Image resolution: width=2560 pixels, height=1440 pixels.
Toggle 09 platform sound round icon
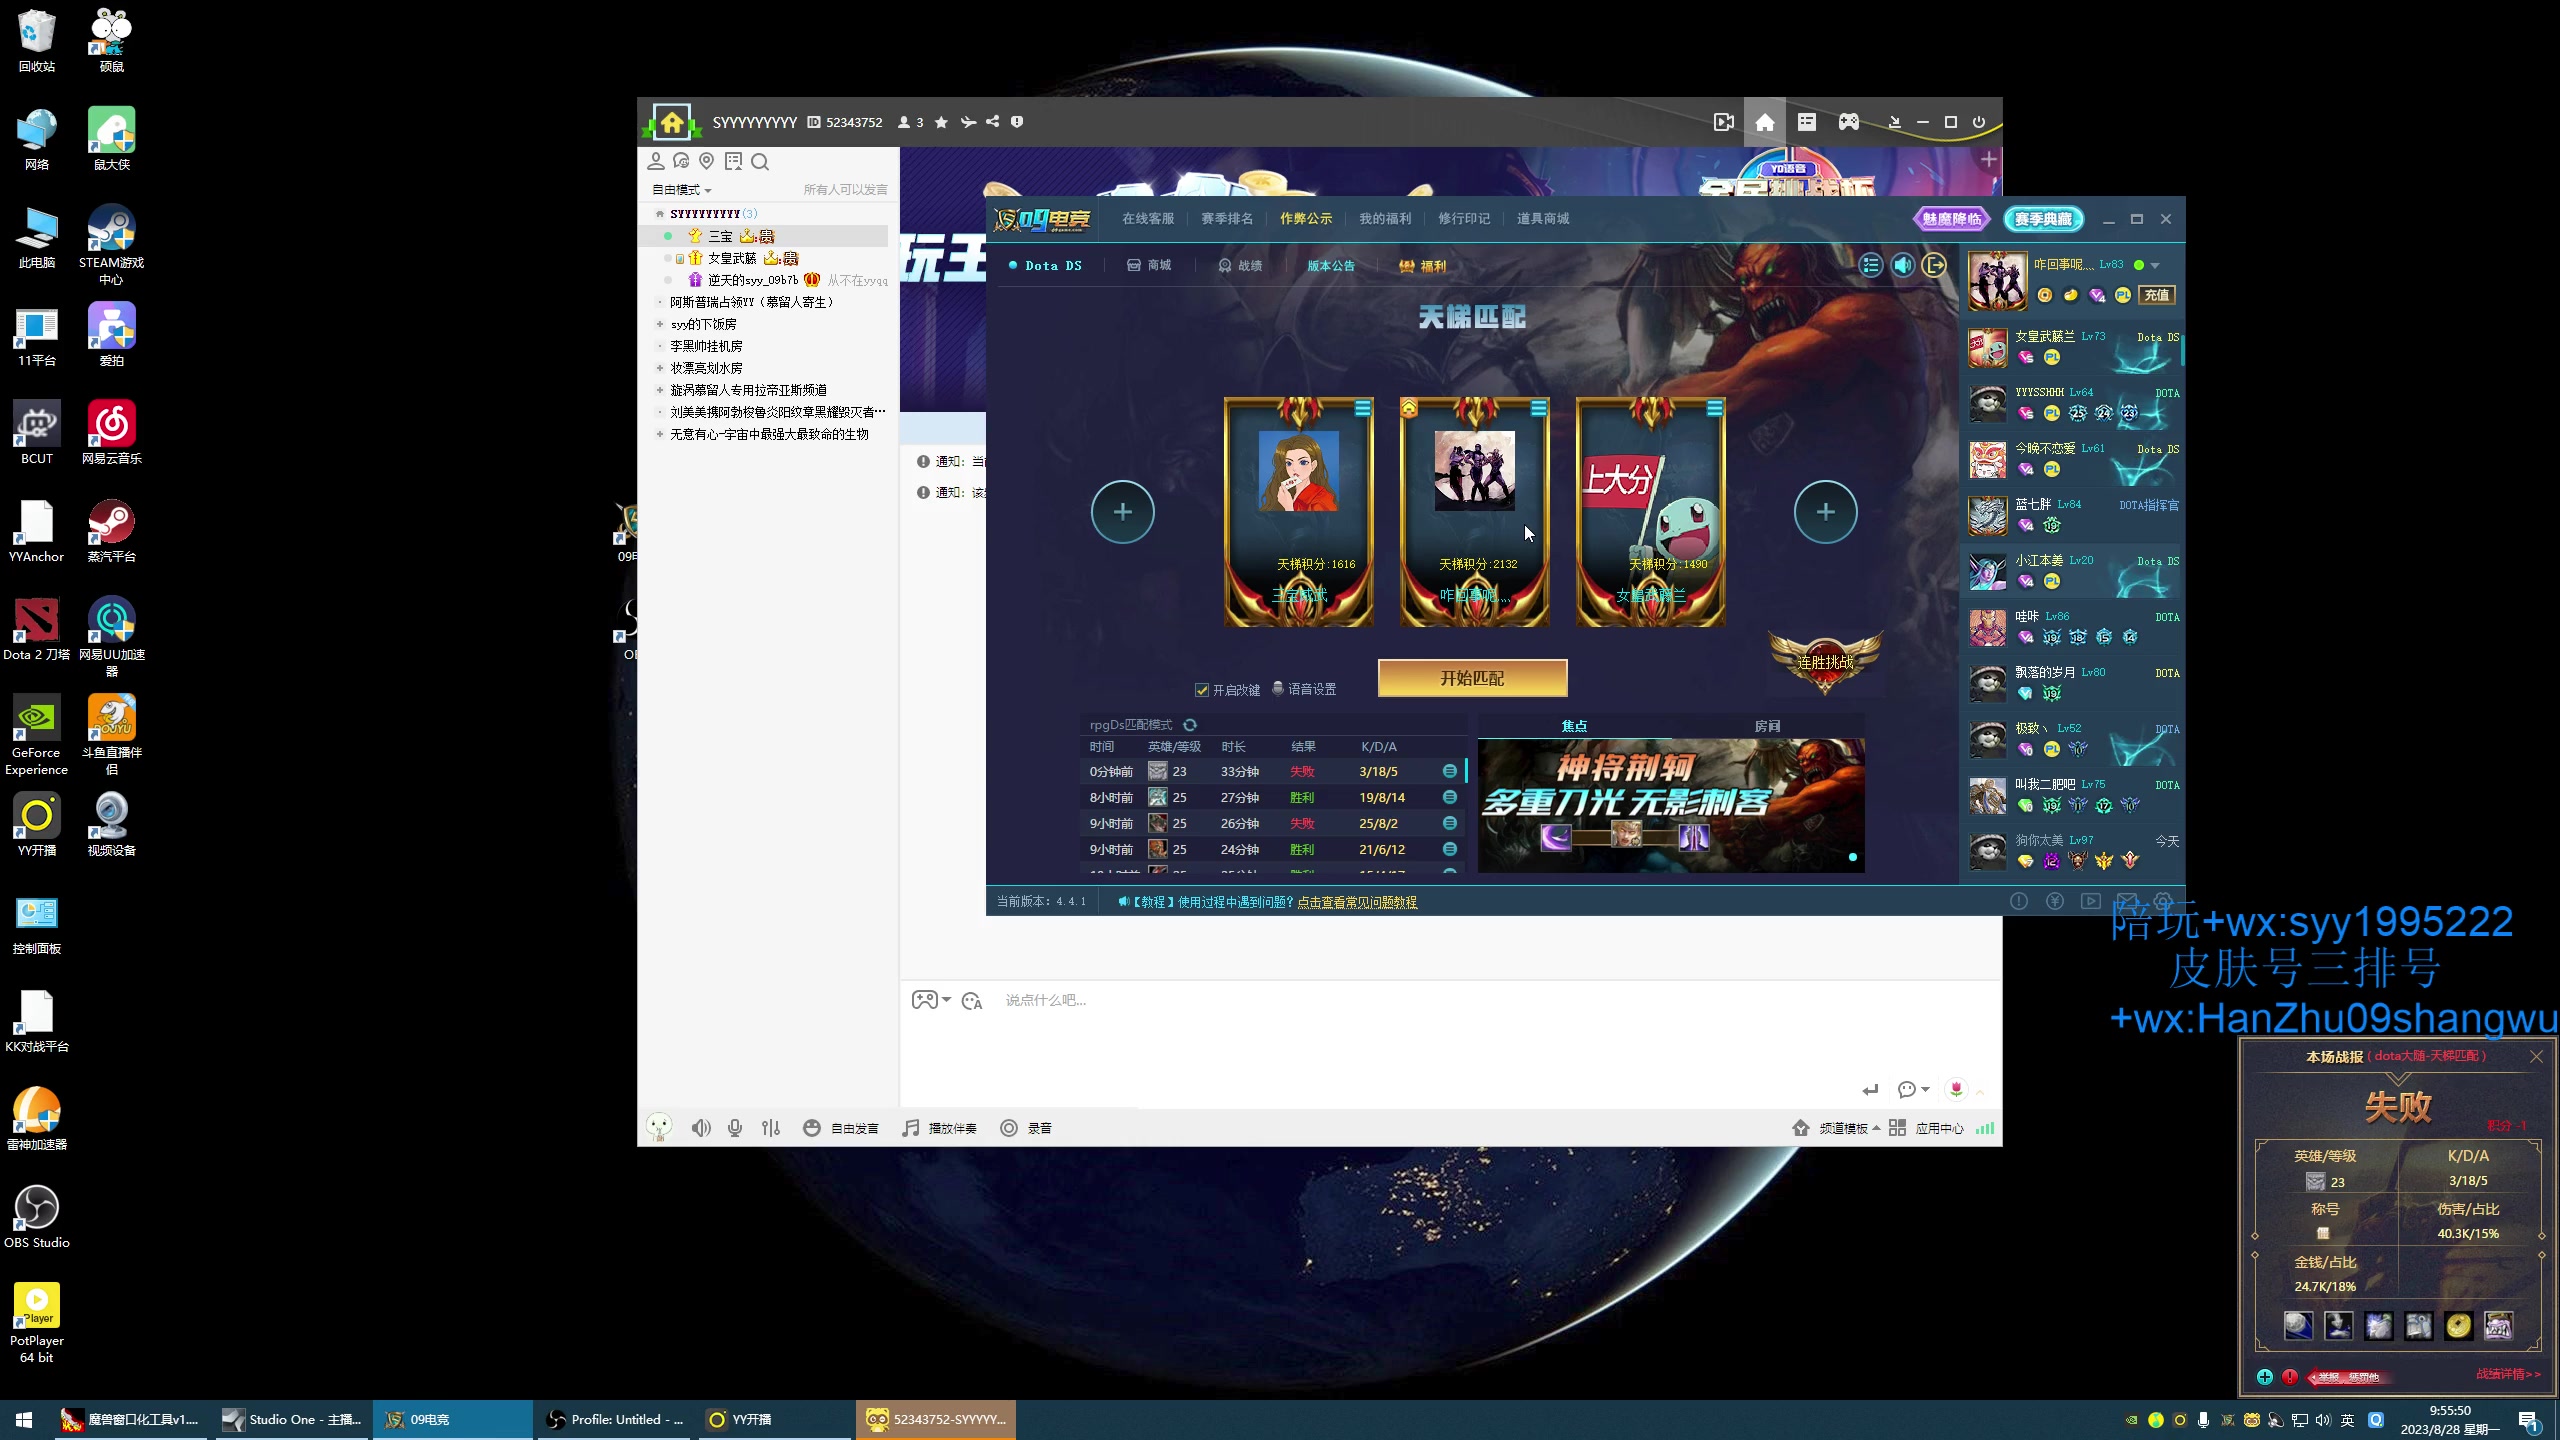point(1903,265)
